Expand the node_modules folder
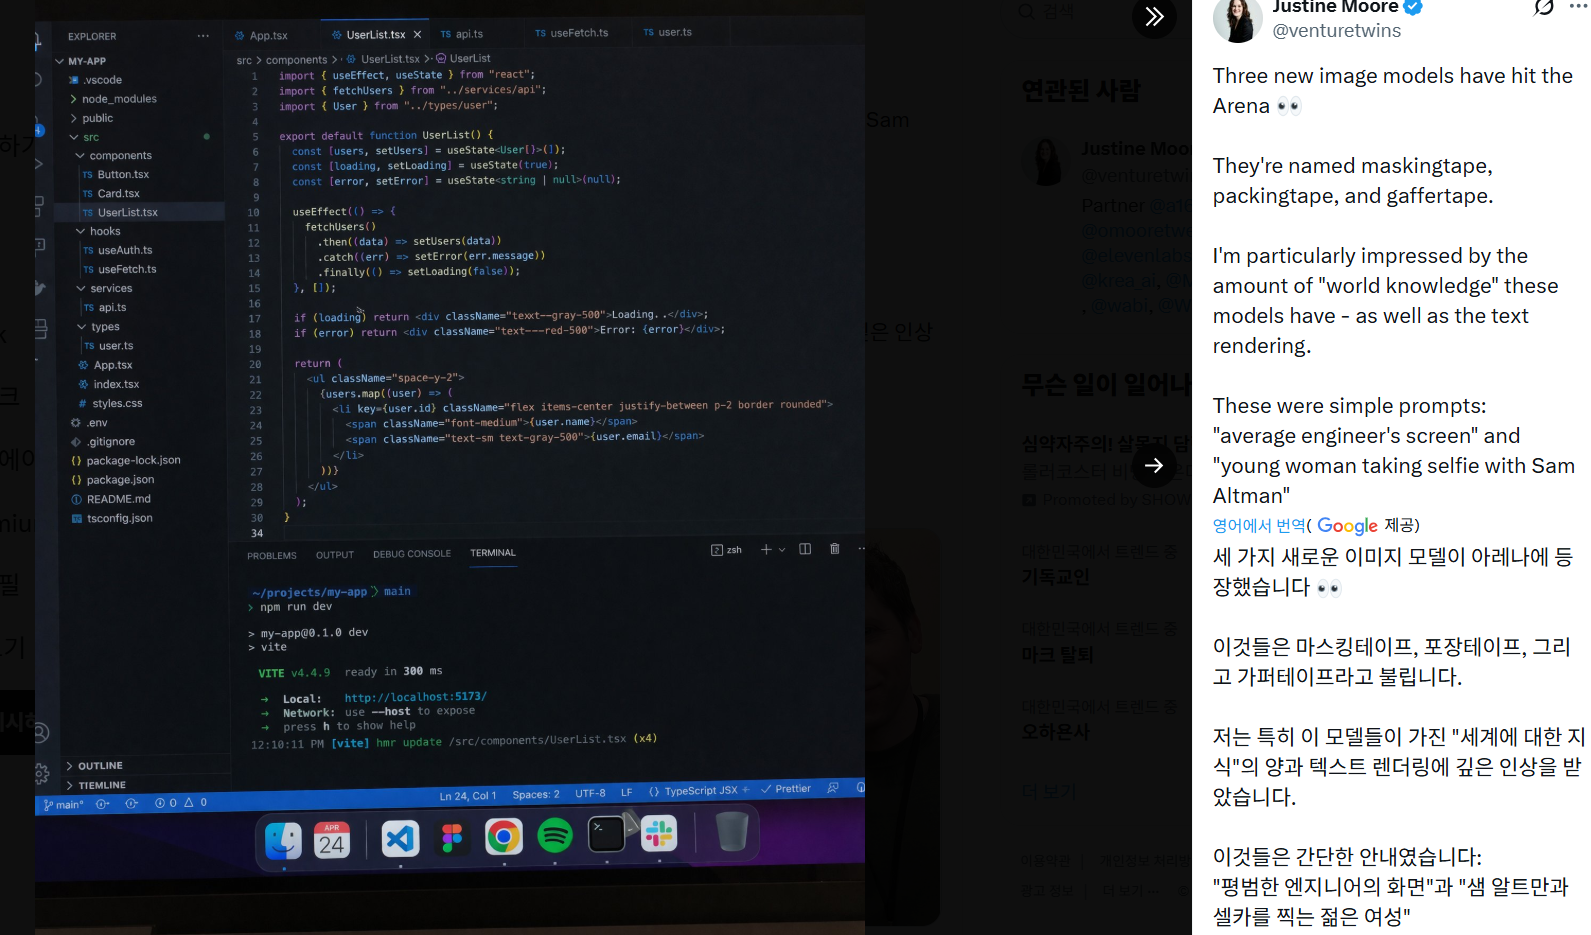Viewport: 1591px width, 935px height. click(118, 99)
